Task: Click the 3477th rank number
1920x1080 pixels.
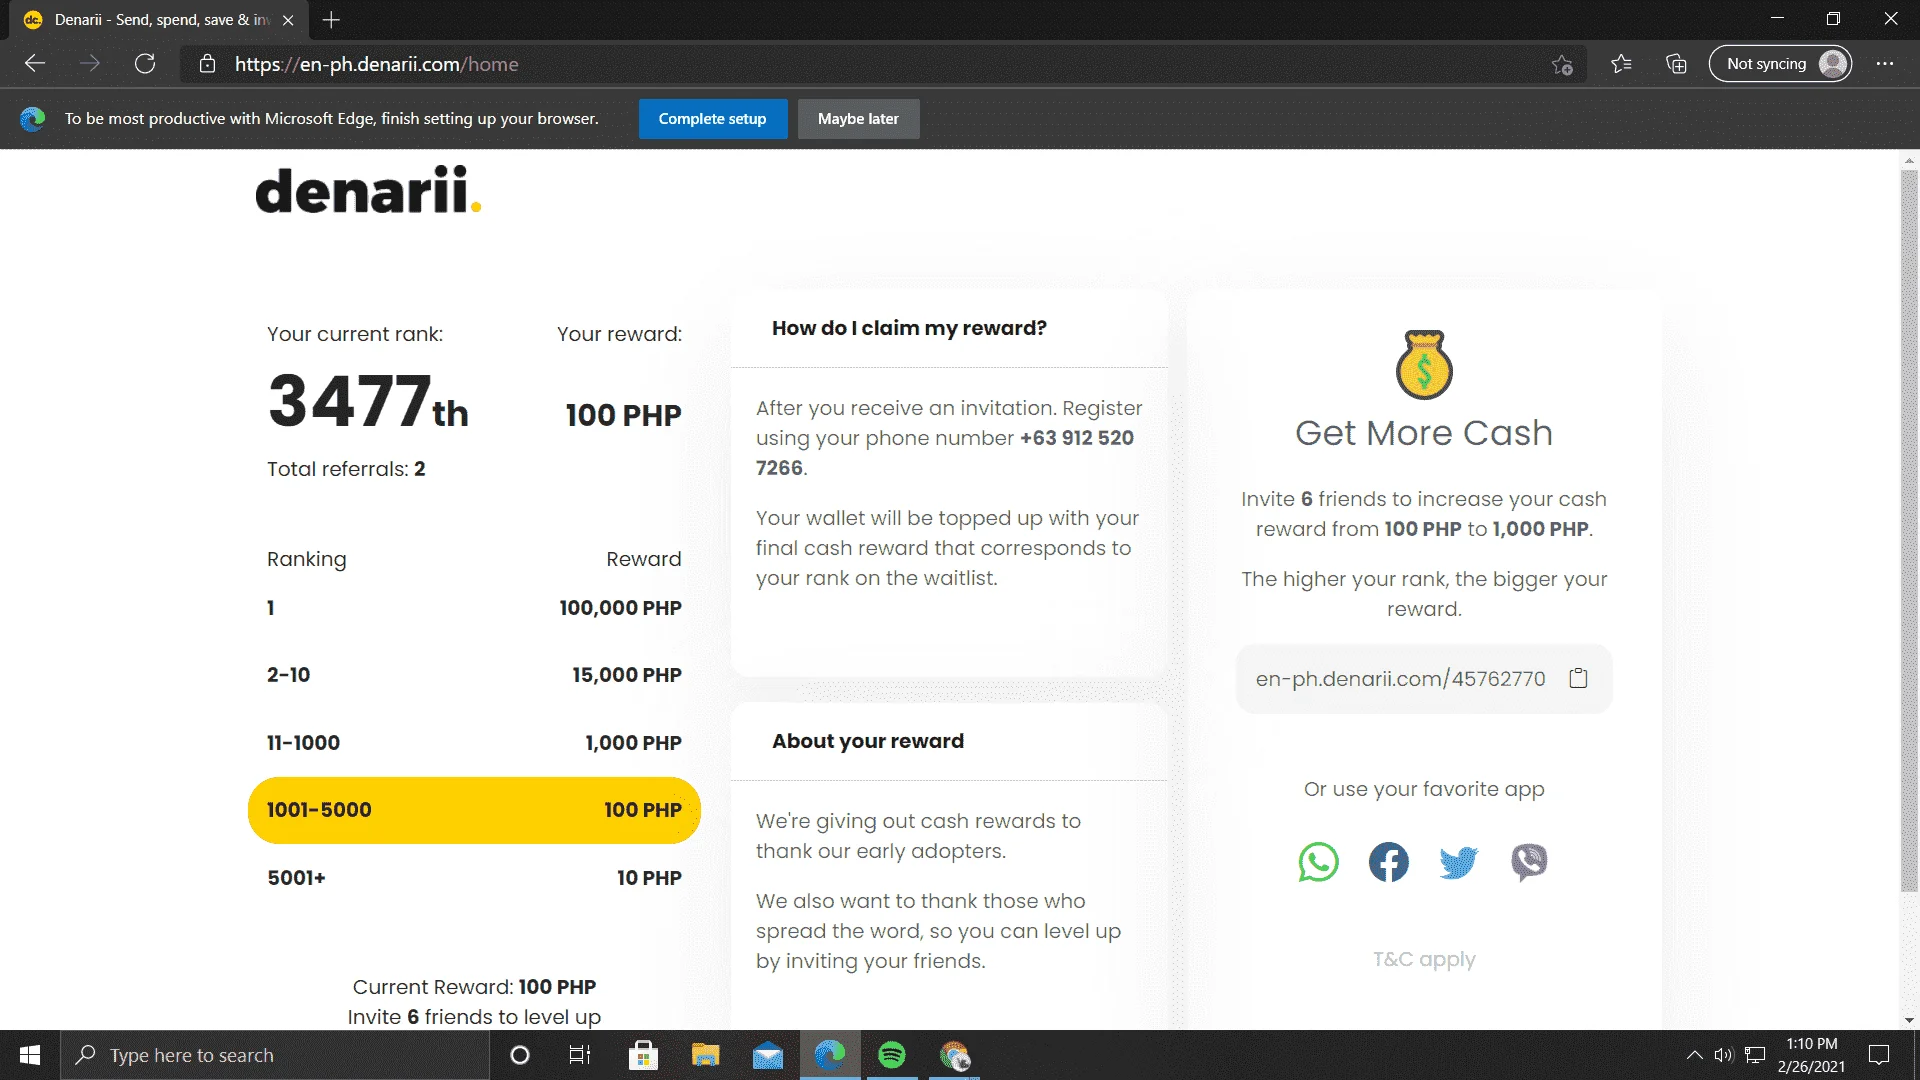Action: (x=367, y=401)
